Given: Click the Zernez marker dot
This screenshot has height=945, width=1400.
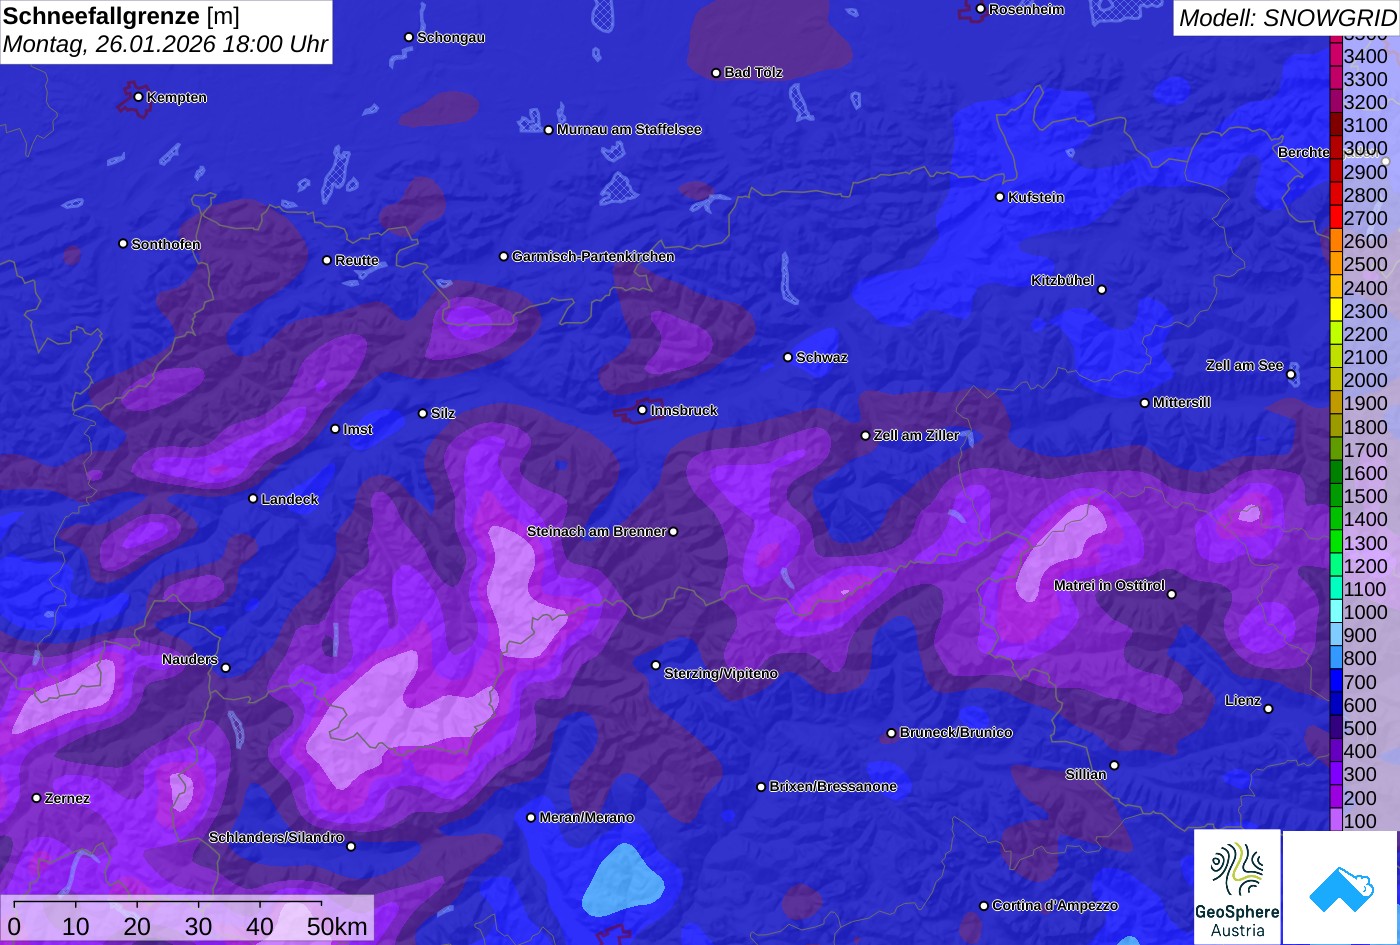Looking at the screenshot, I should tap(36, 798).
